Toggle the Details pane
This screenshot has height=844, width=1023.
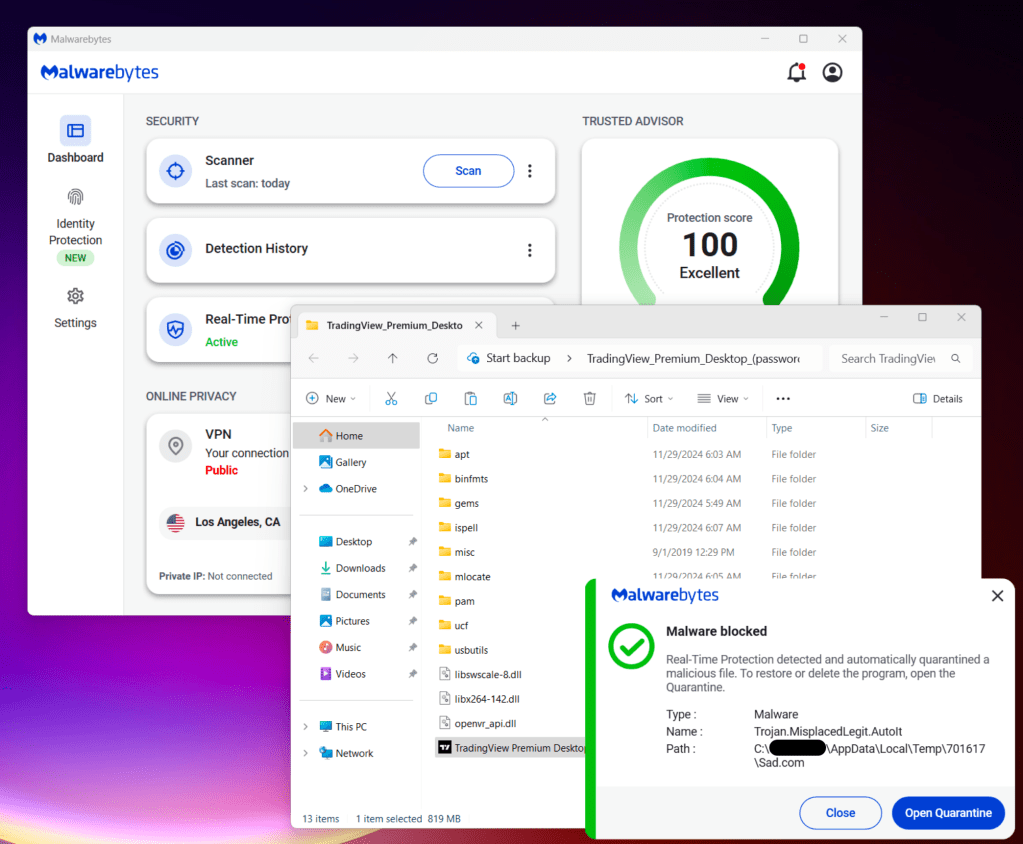tap(938, 399)
